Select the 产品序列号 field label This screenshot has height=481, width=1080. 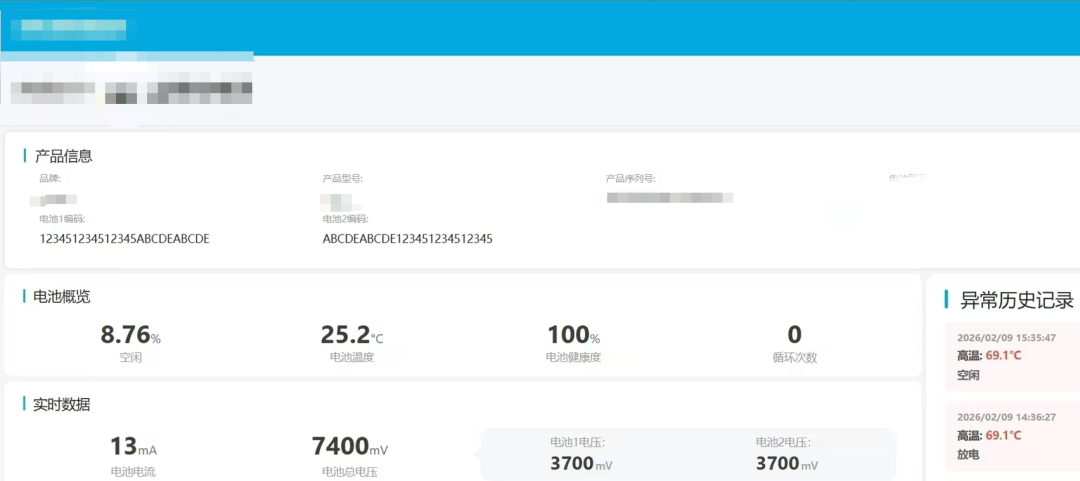click(x=631, y=179)
